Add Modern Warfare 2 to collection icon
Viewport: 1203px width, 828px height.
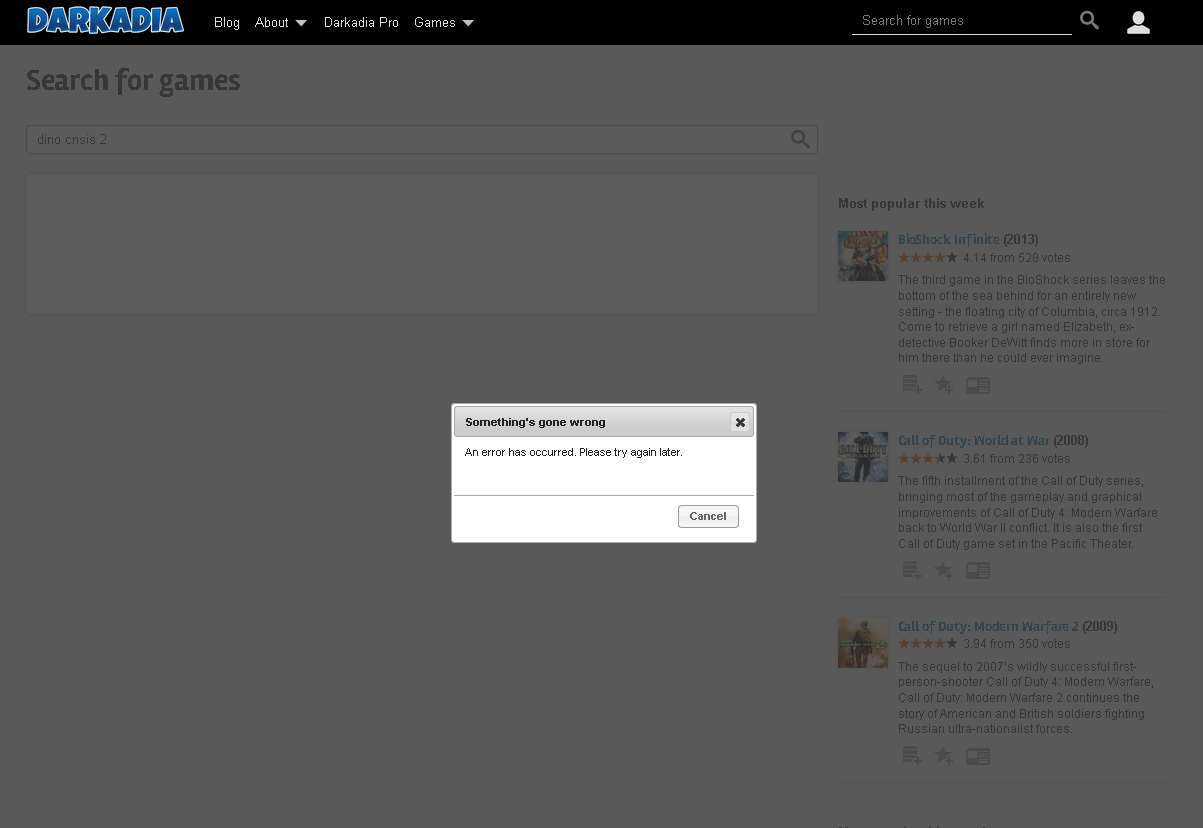tap(911, 756)
